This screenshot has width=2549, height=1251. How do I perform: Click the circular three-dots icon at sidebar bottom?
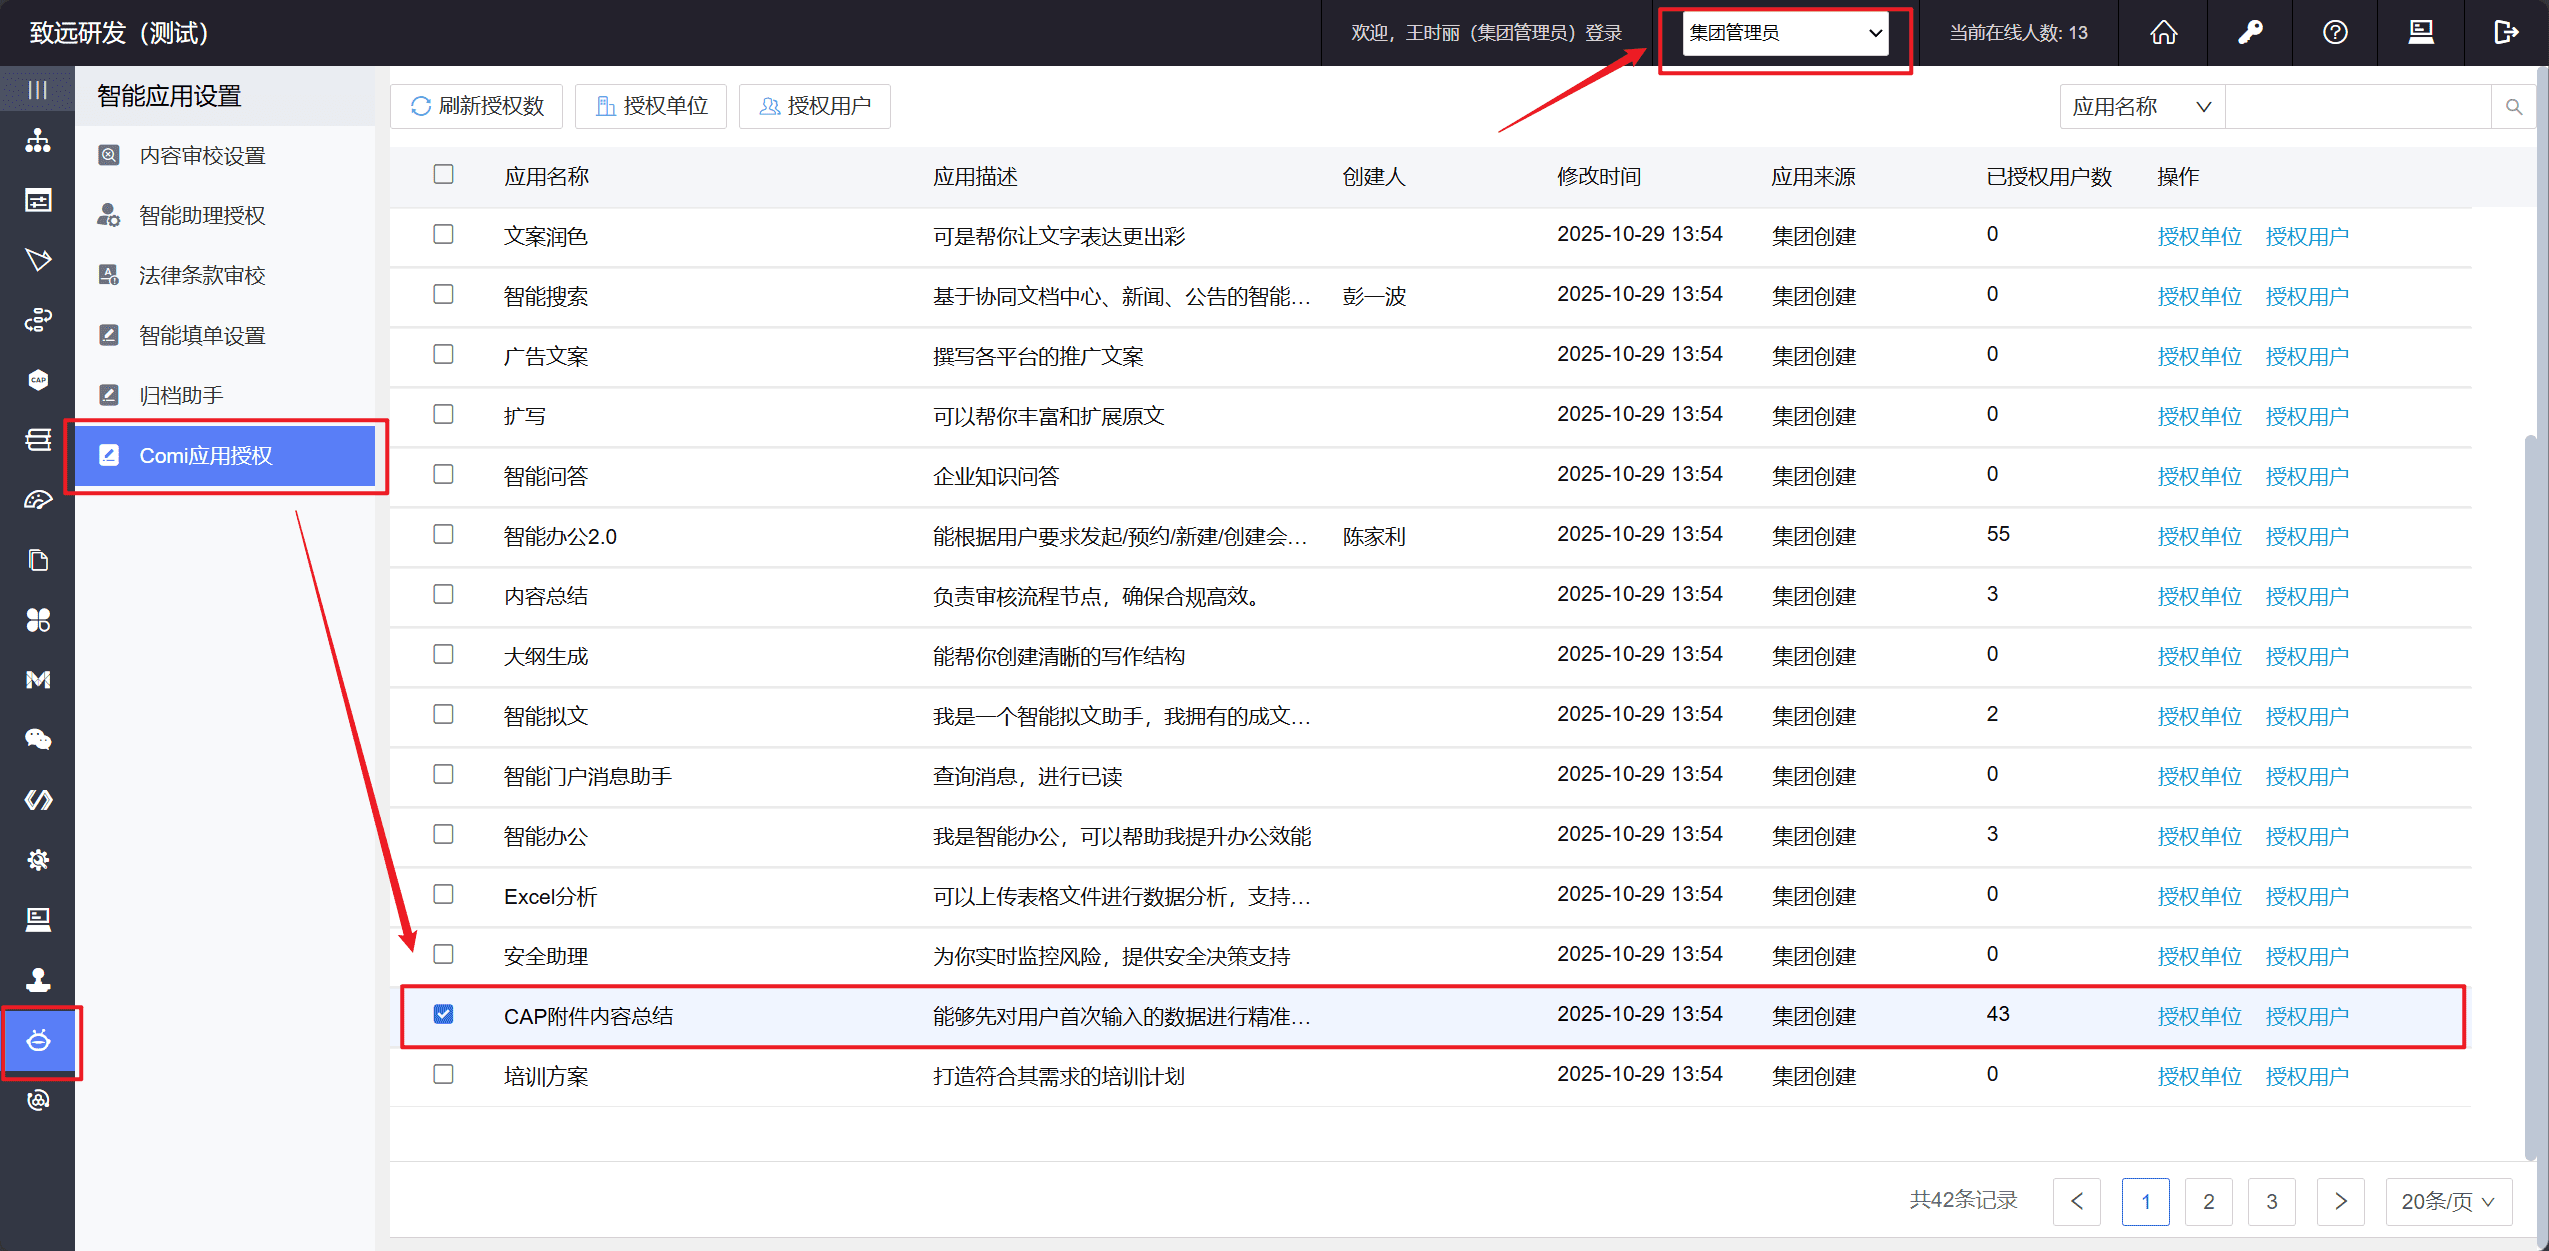(38, 1100)
